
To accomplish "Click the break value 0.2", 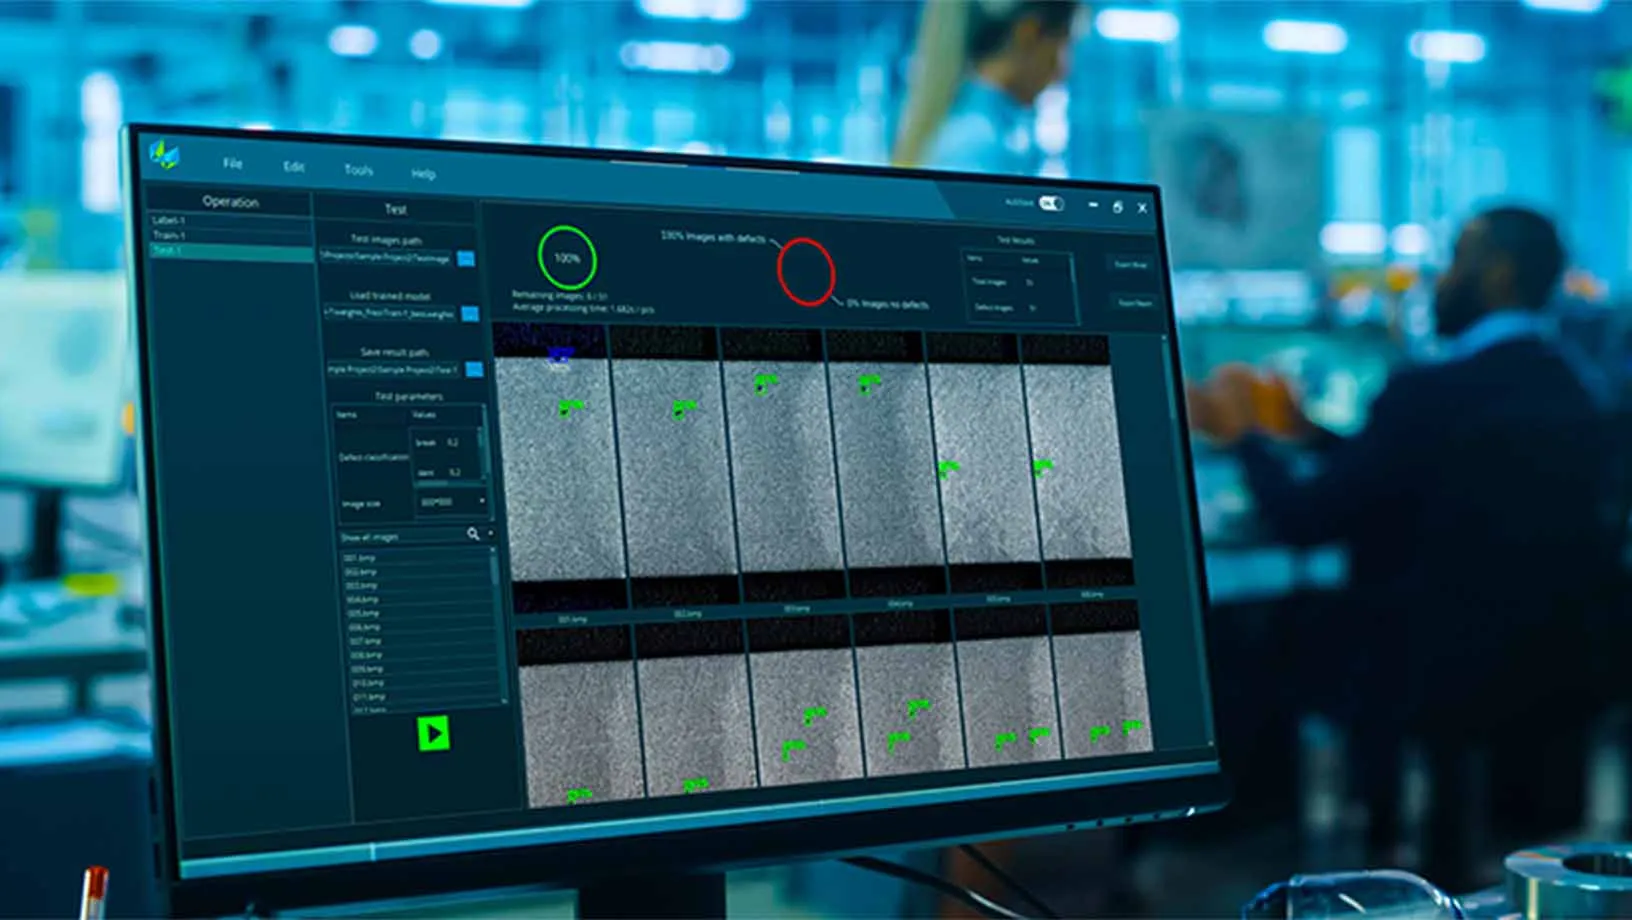I will (453, 442).
